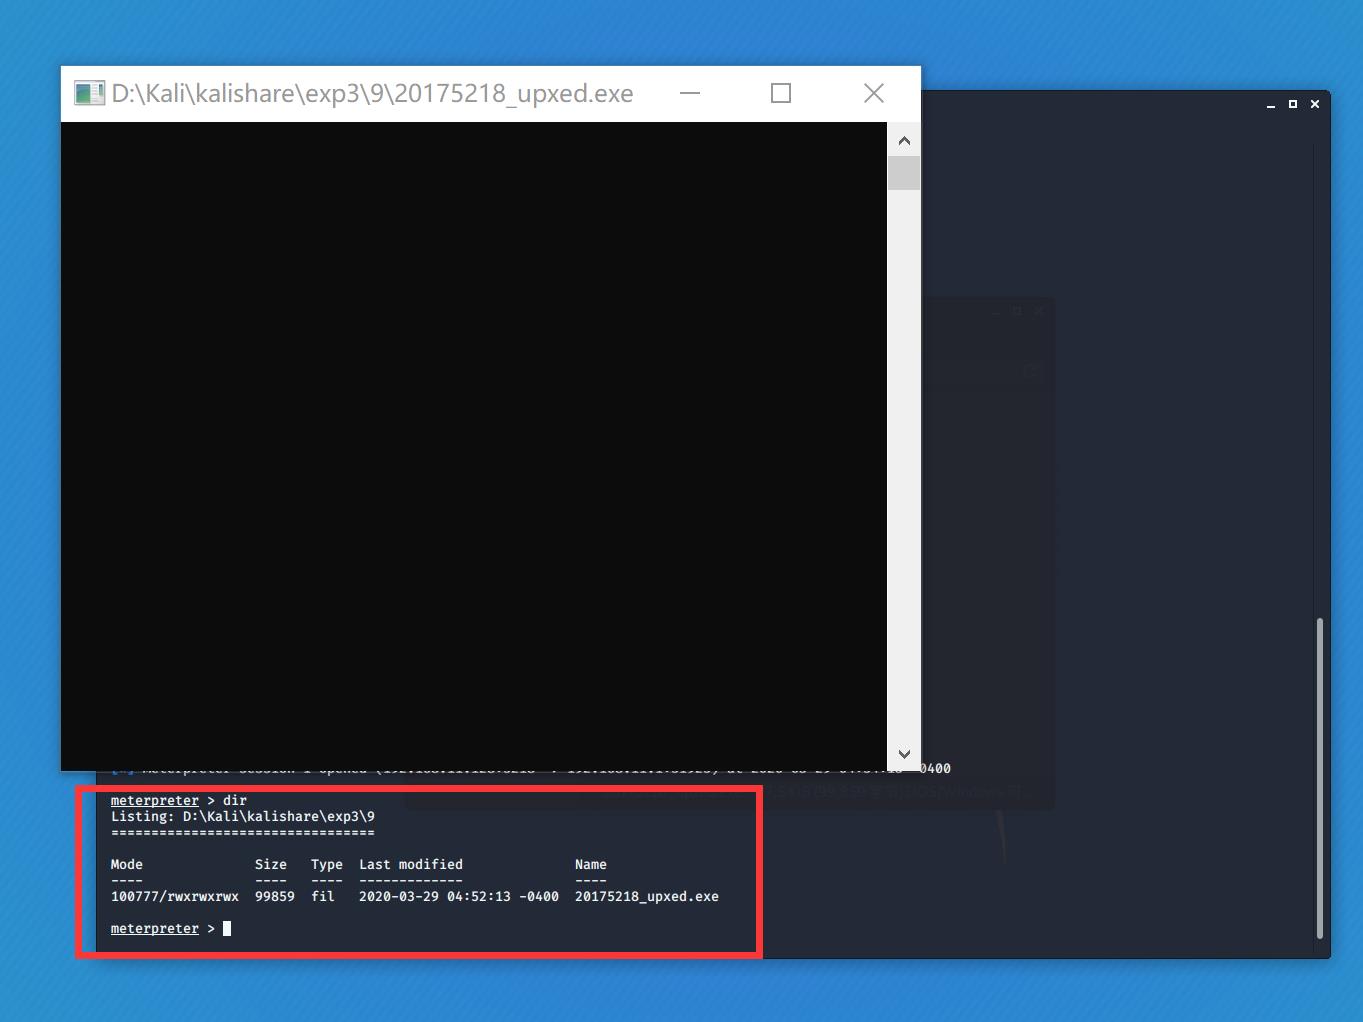Screen dimensions: 1363x1022
Task: Click the 'Size' column header
Action: (271, 865)
